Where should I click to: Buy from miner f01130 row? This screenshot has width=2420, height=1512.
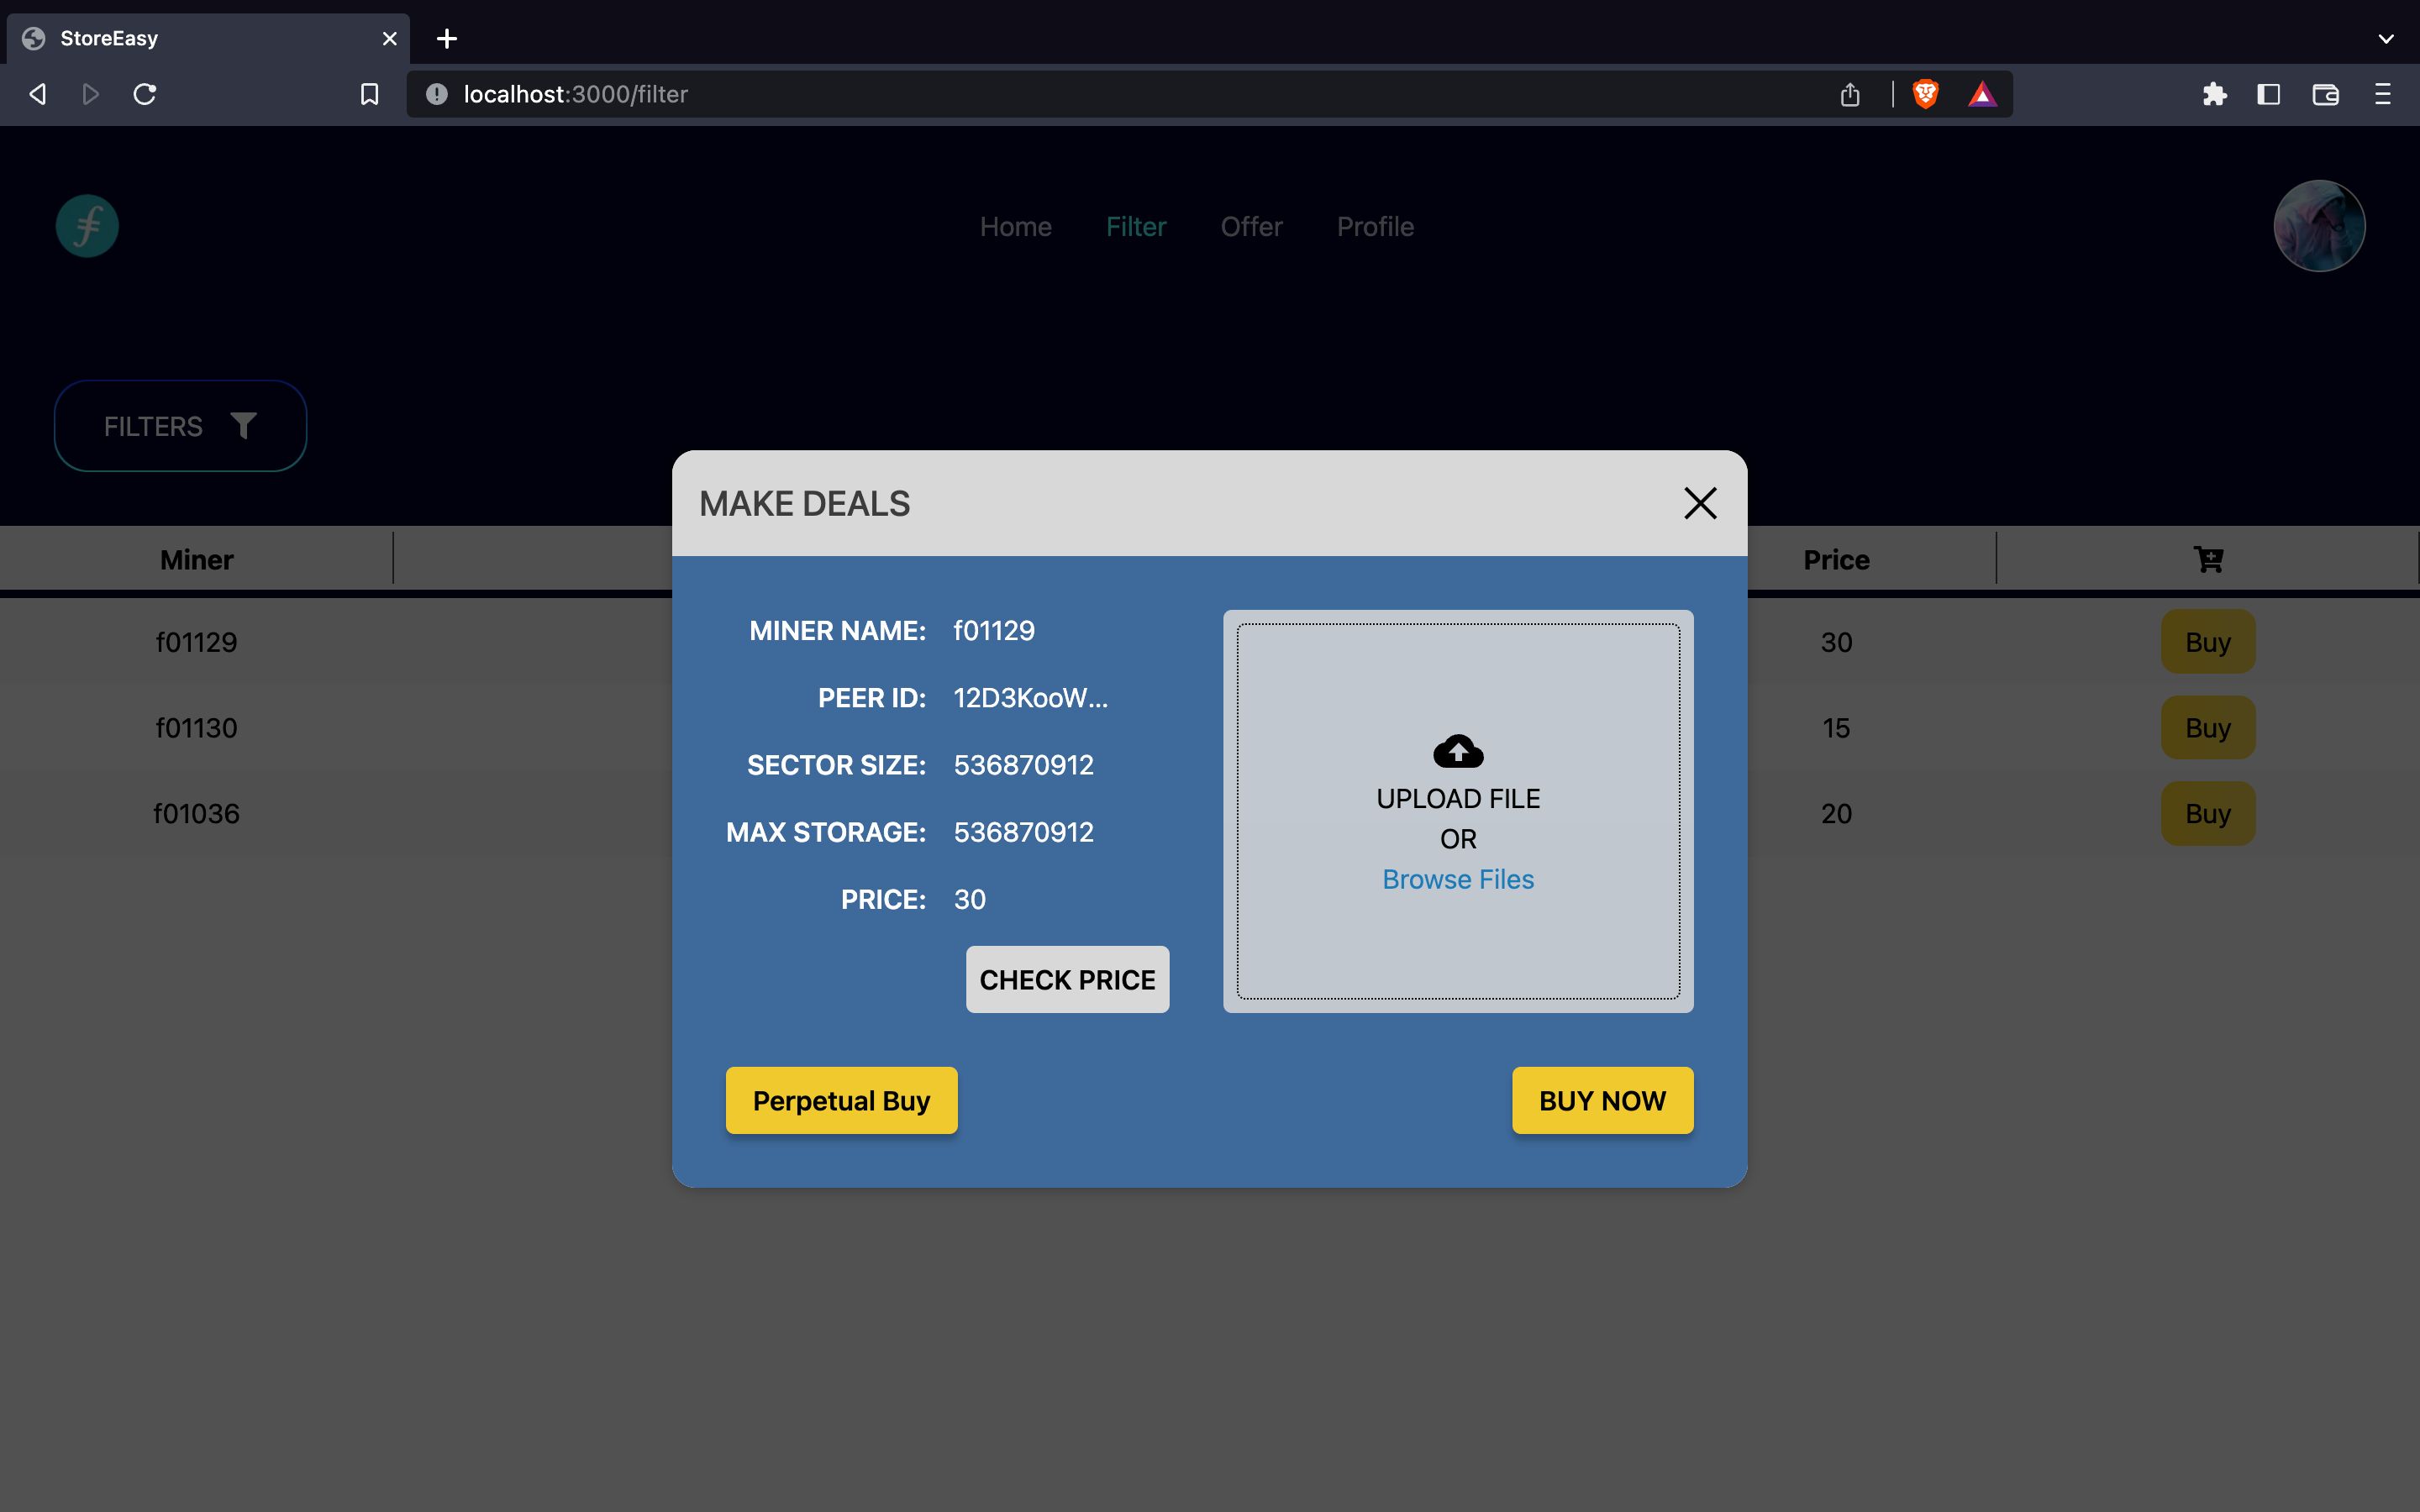2208,728
